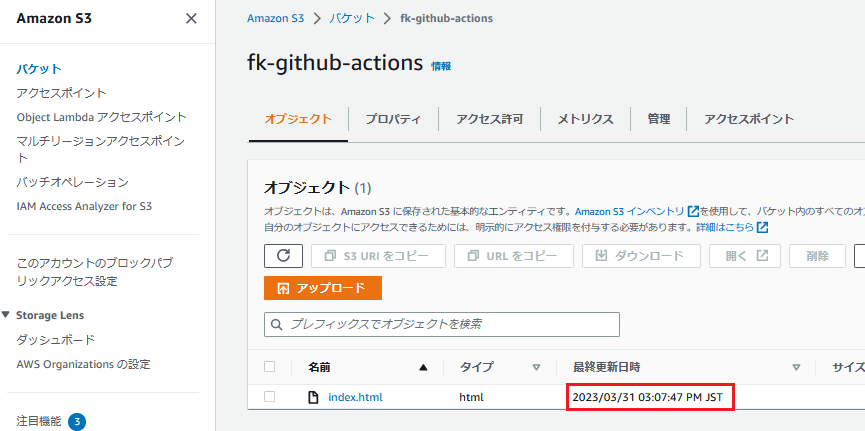The width and height of the screenshot is (865, 431).
Task: Go to Amazon S3 breadcrumb link
Action: click(275, 18)
